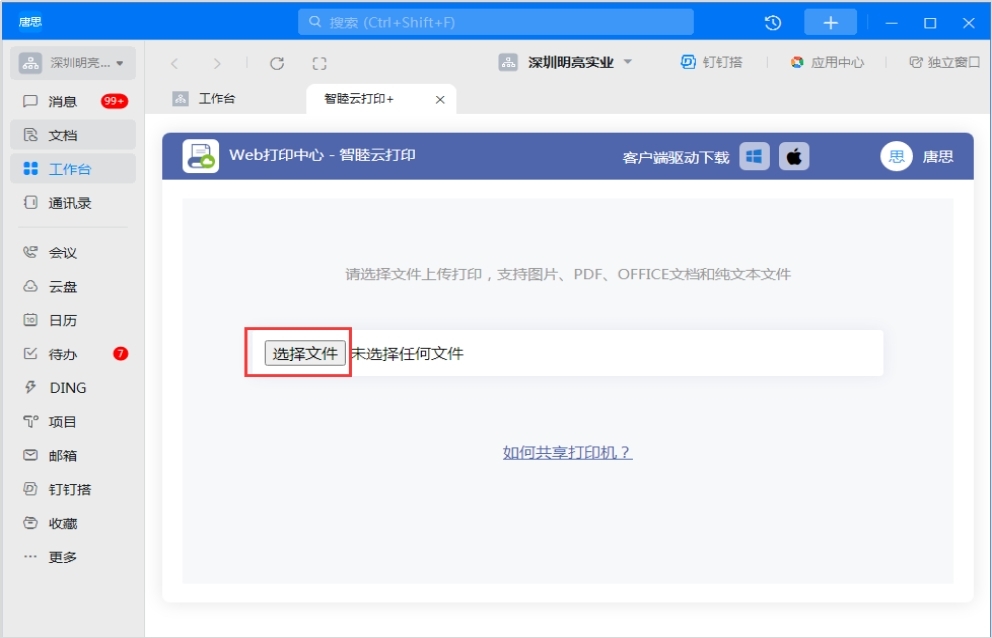992x638 pixels.
Task: Open 邮箱 in the sidebar
Action: (x=73, y=456)
